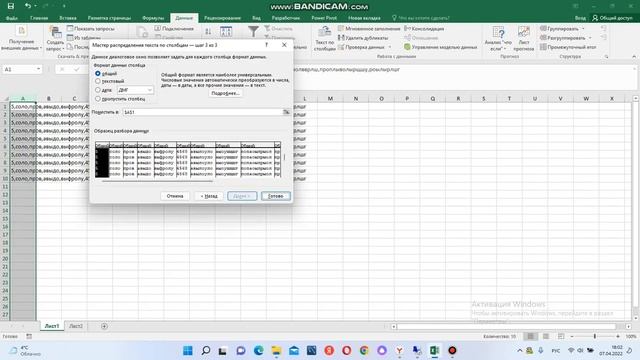Click the sort A to Z icon
This screenshot has height=360, width=640.
[208, 31]
